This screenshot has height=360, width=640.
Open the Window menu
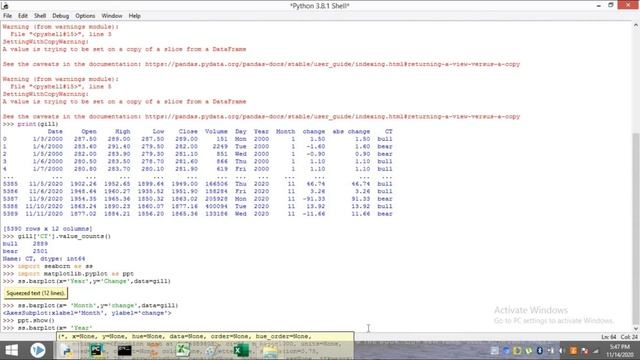click(x=111, y=16)
